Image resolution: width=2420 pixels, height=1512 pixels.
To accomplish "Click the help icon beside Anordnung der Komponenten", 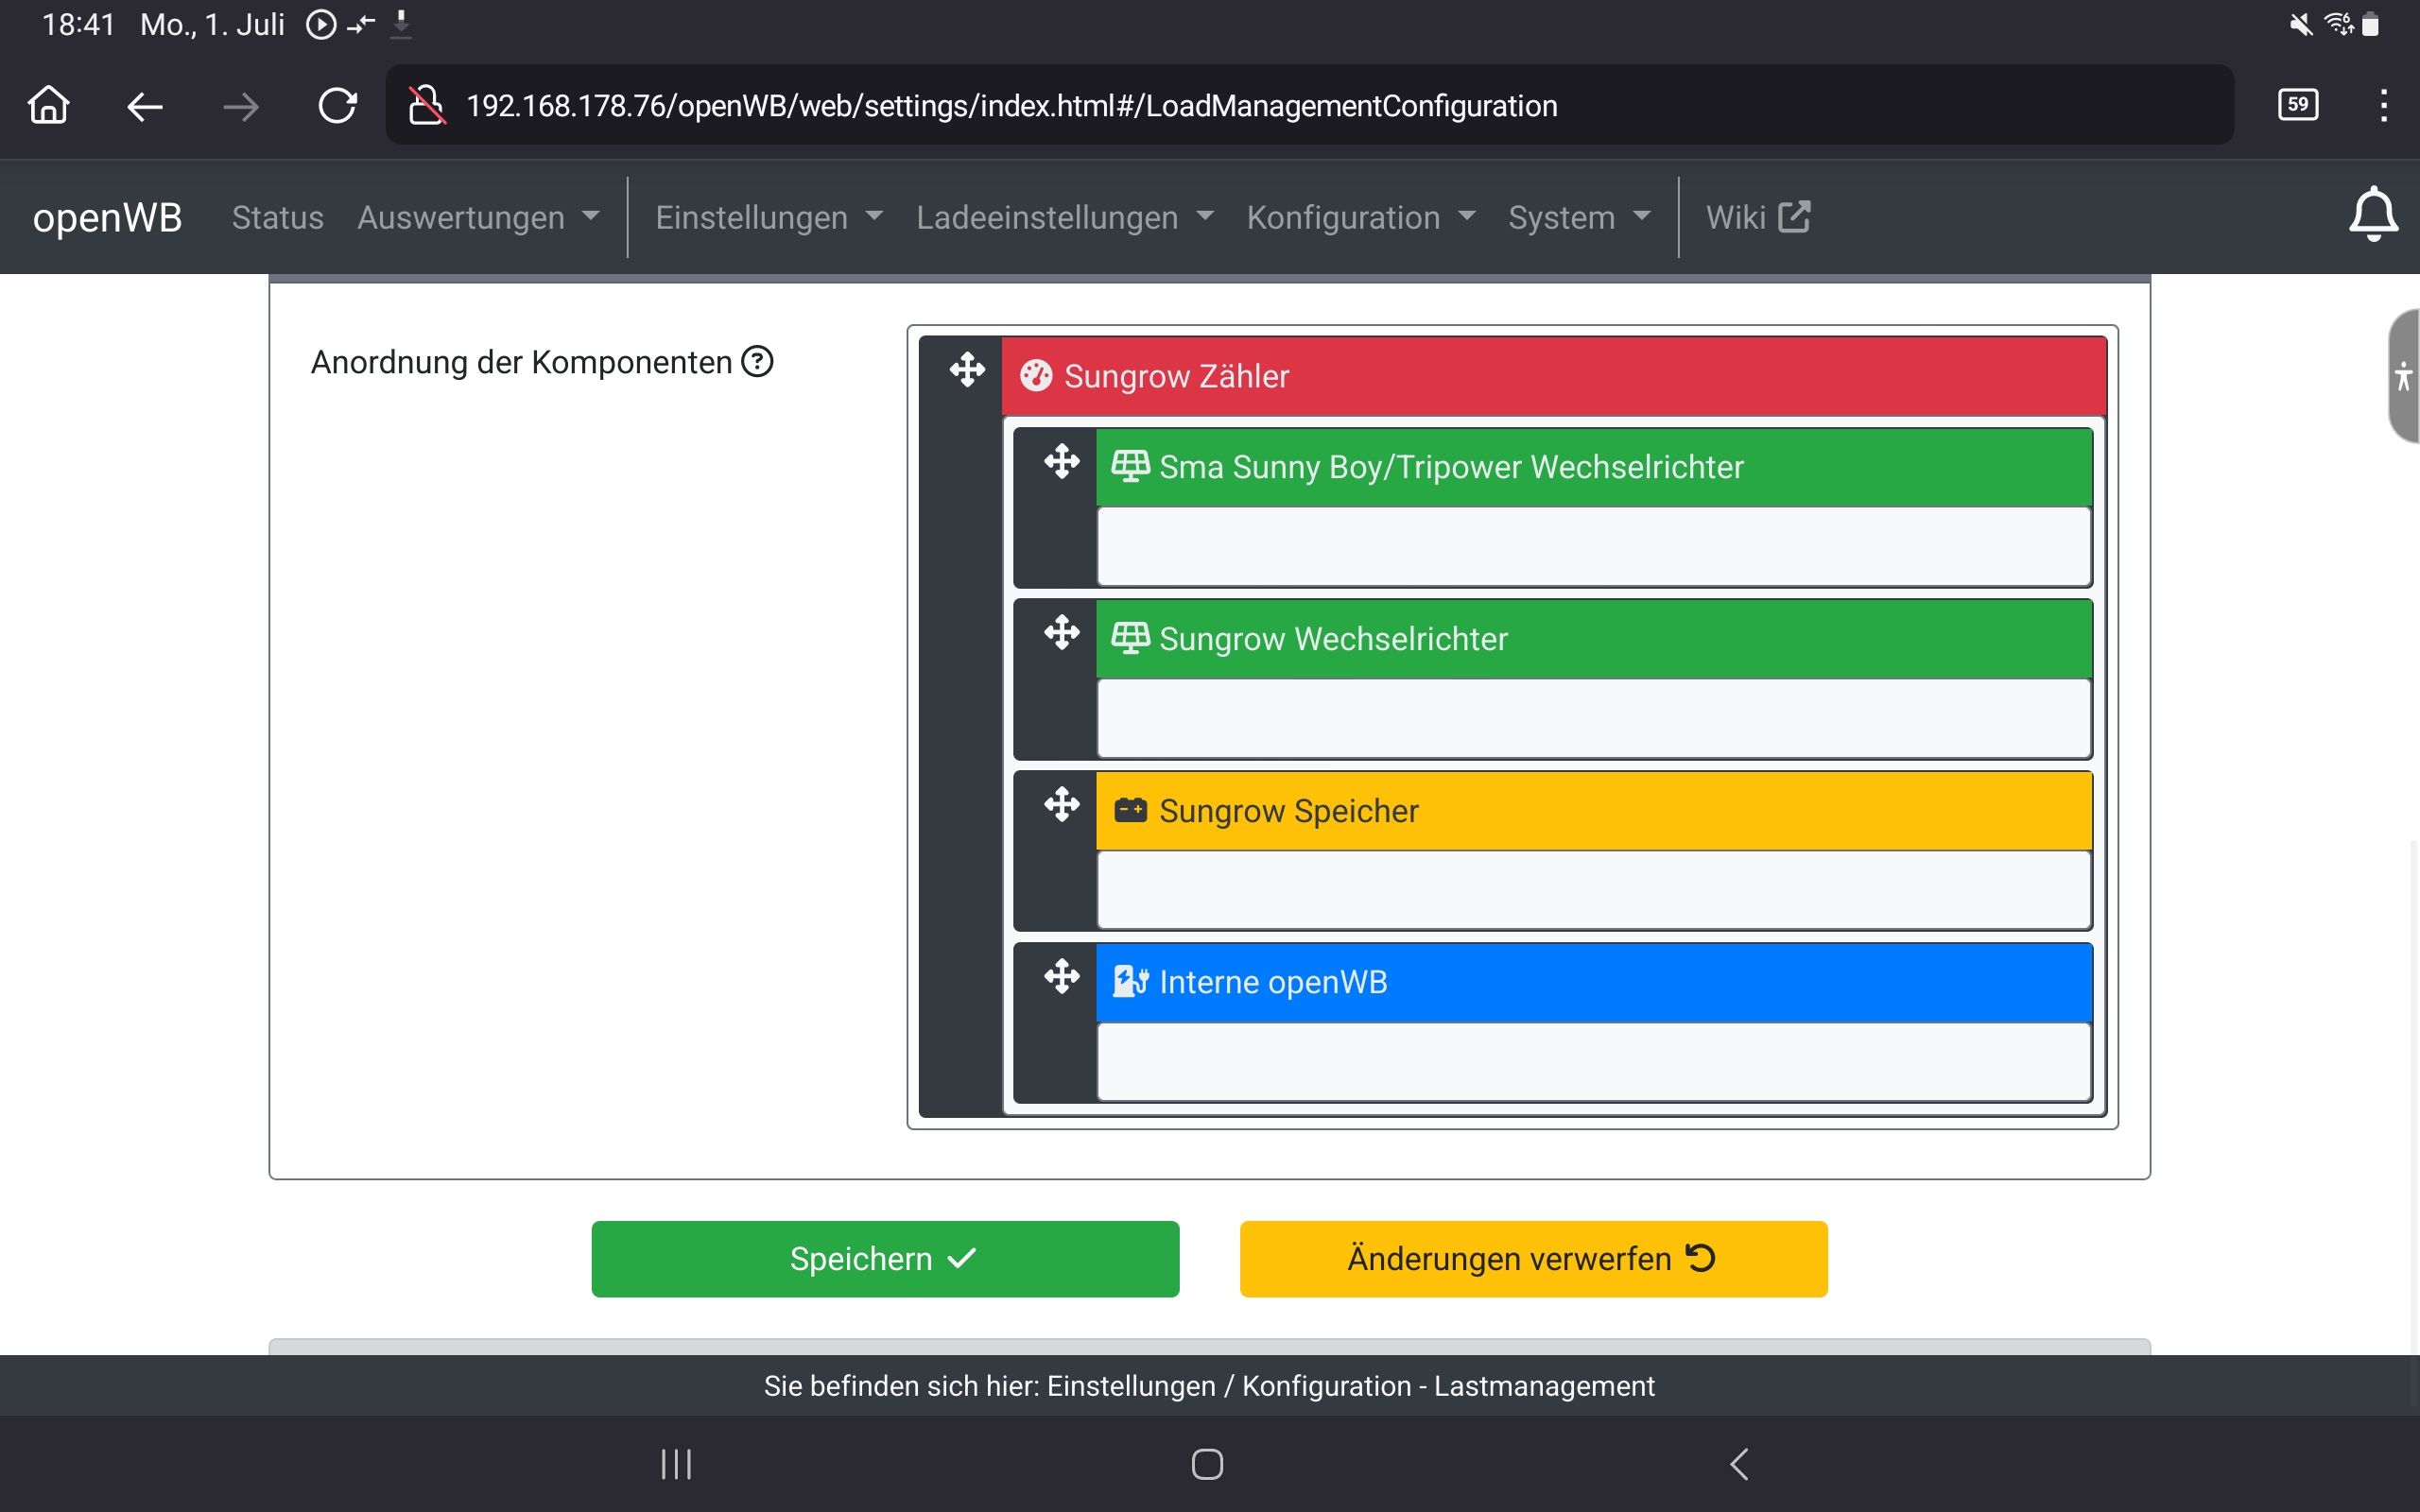I will click(x=757, y=361).
